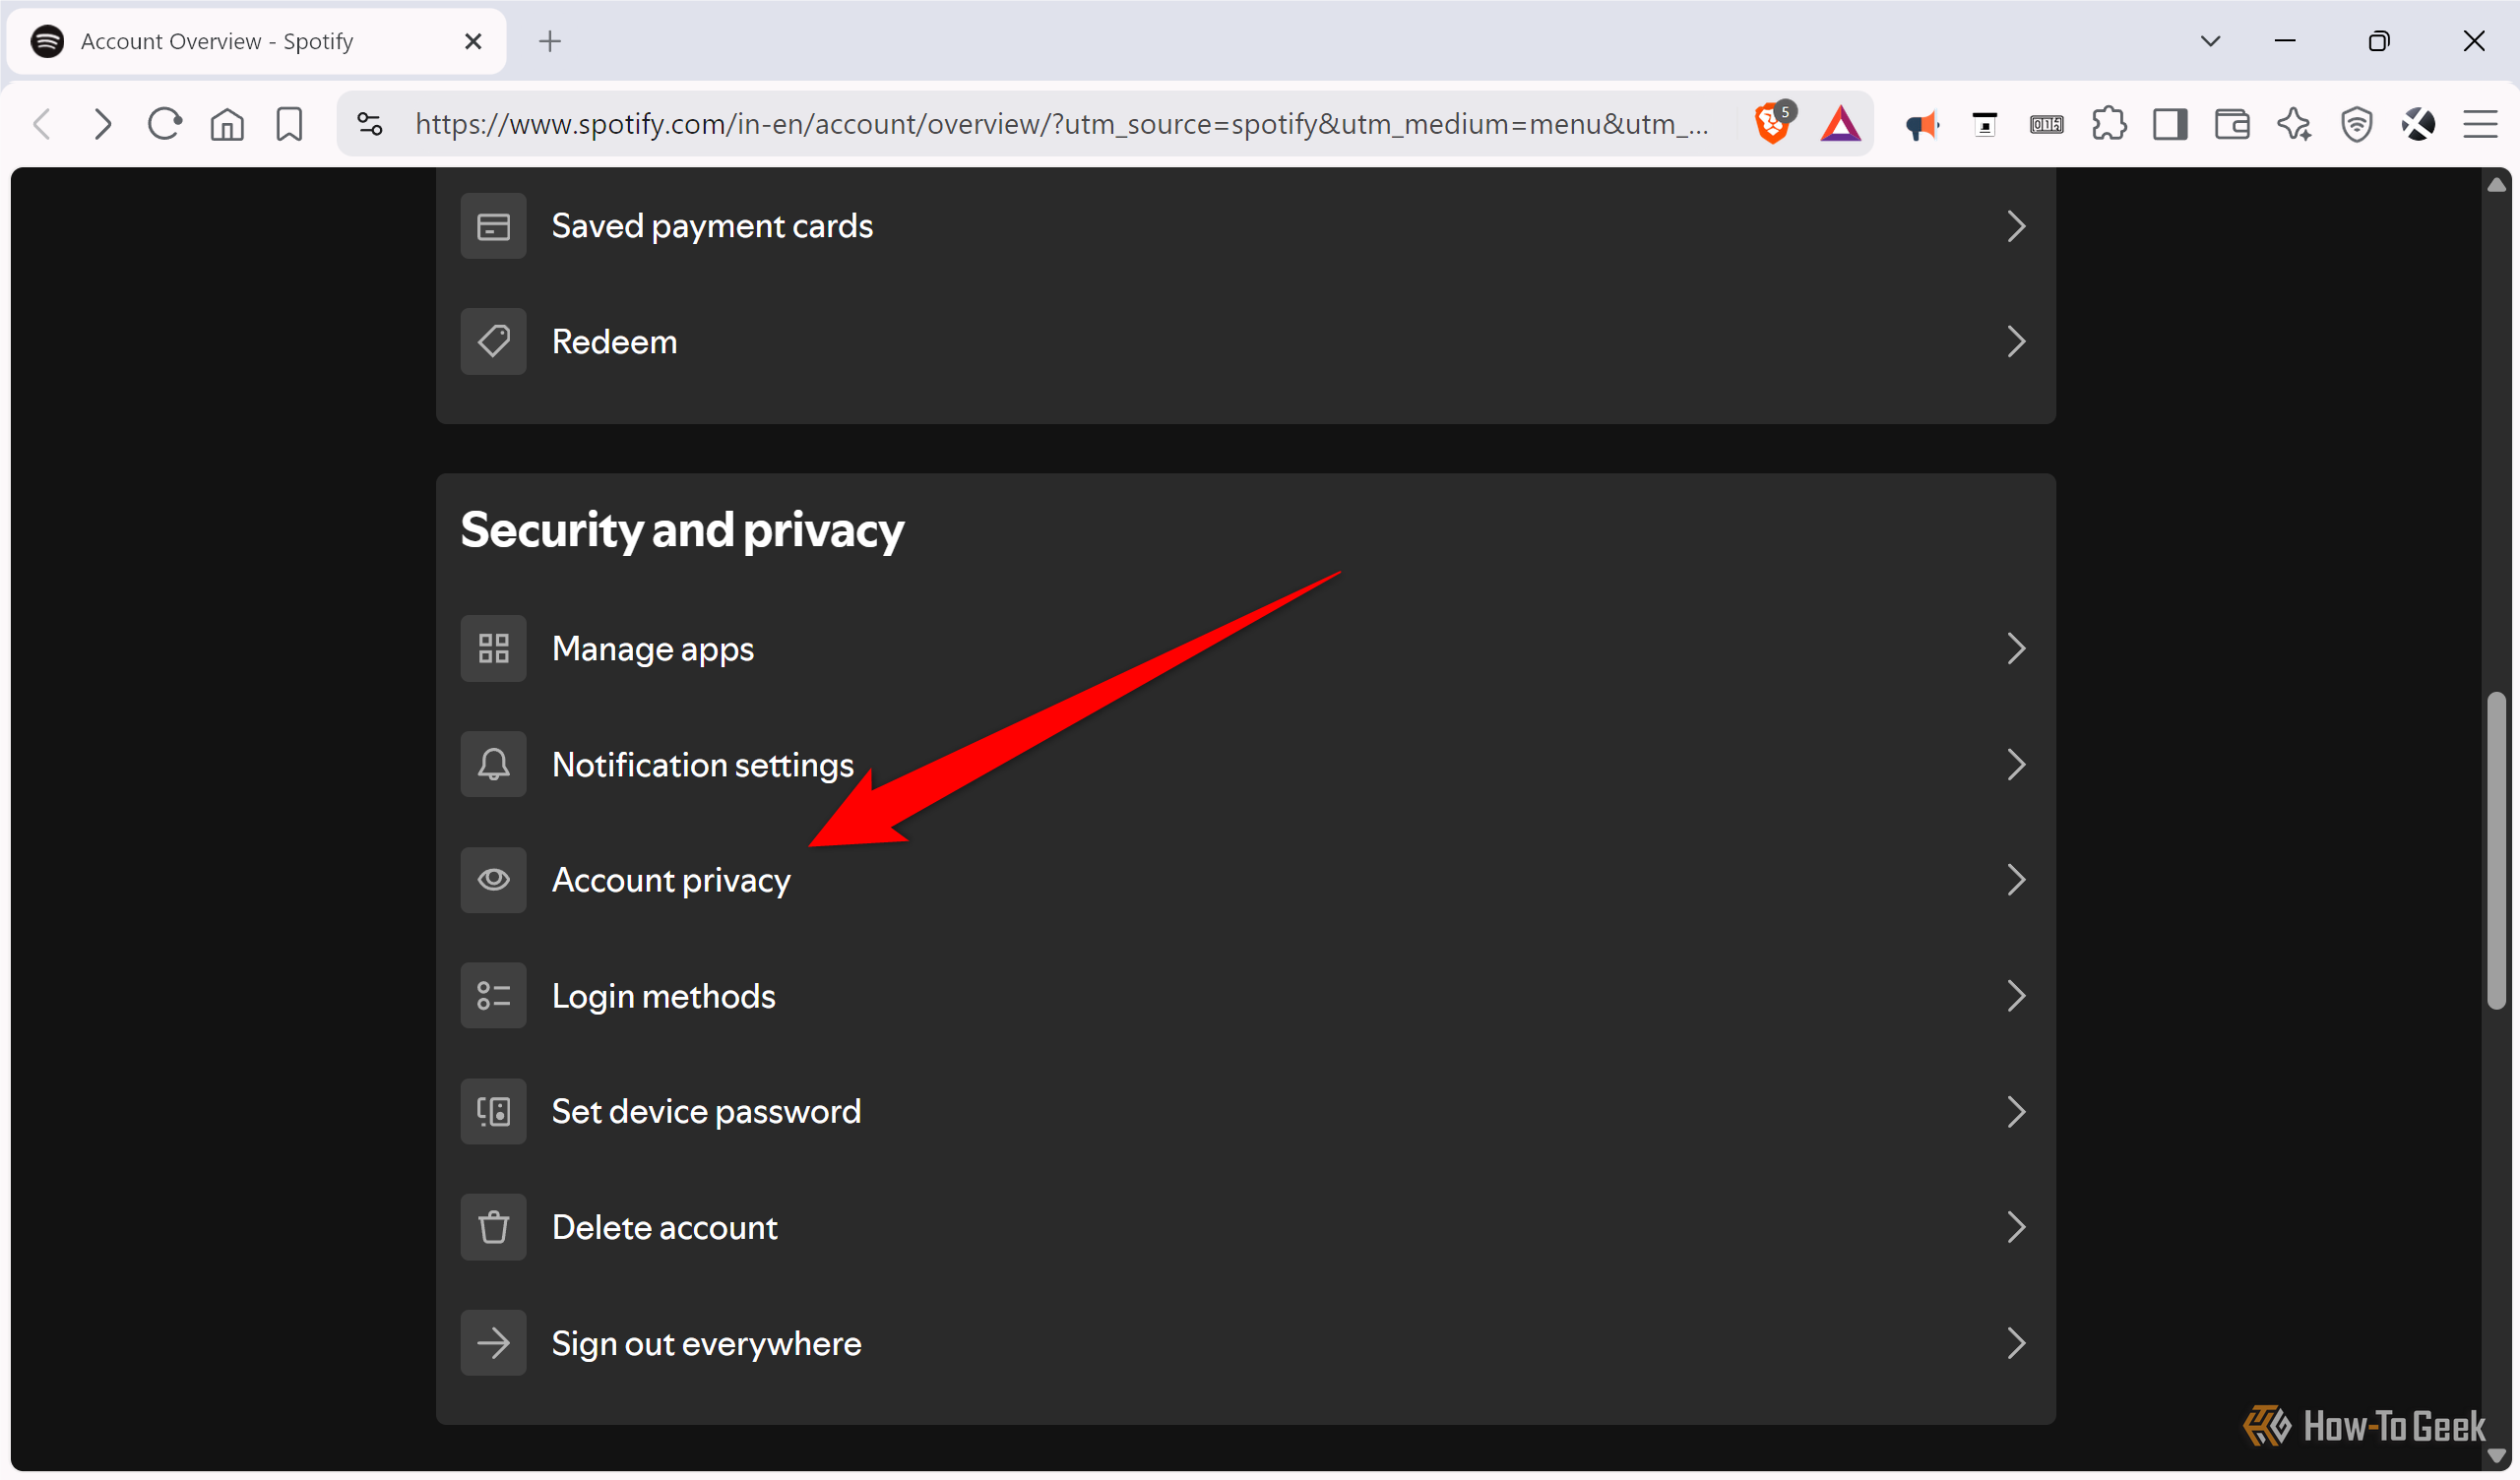Open Notification settings link
2520x1480 pixels.
(702, 766)
